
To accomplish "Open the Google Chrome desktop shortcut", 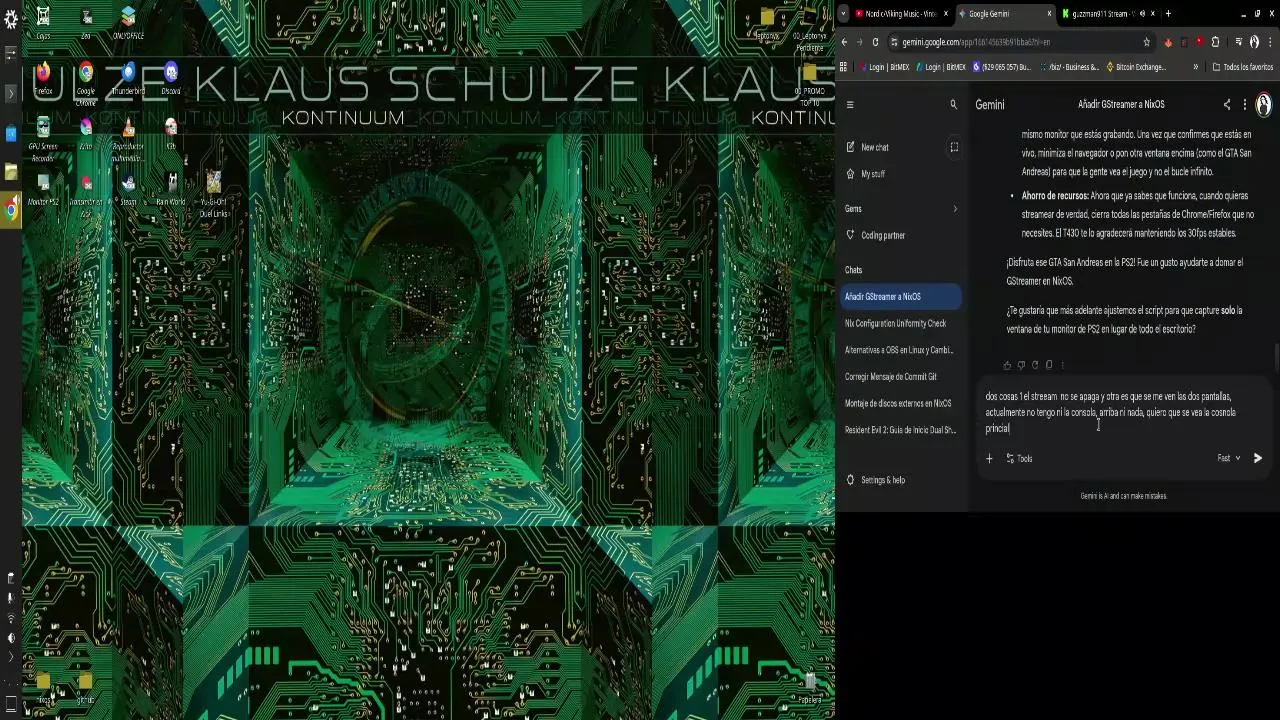I will click(86, 83).
